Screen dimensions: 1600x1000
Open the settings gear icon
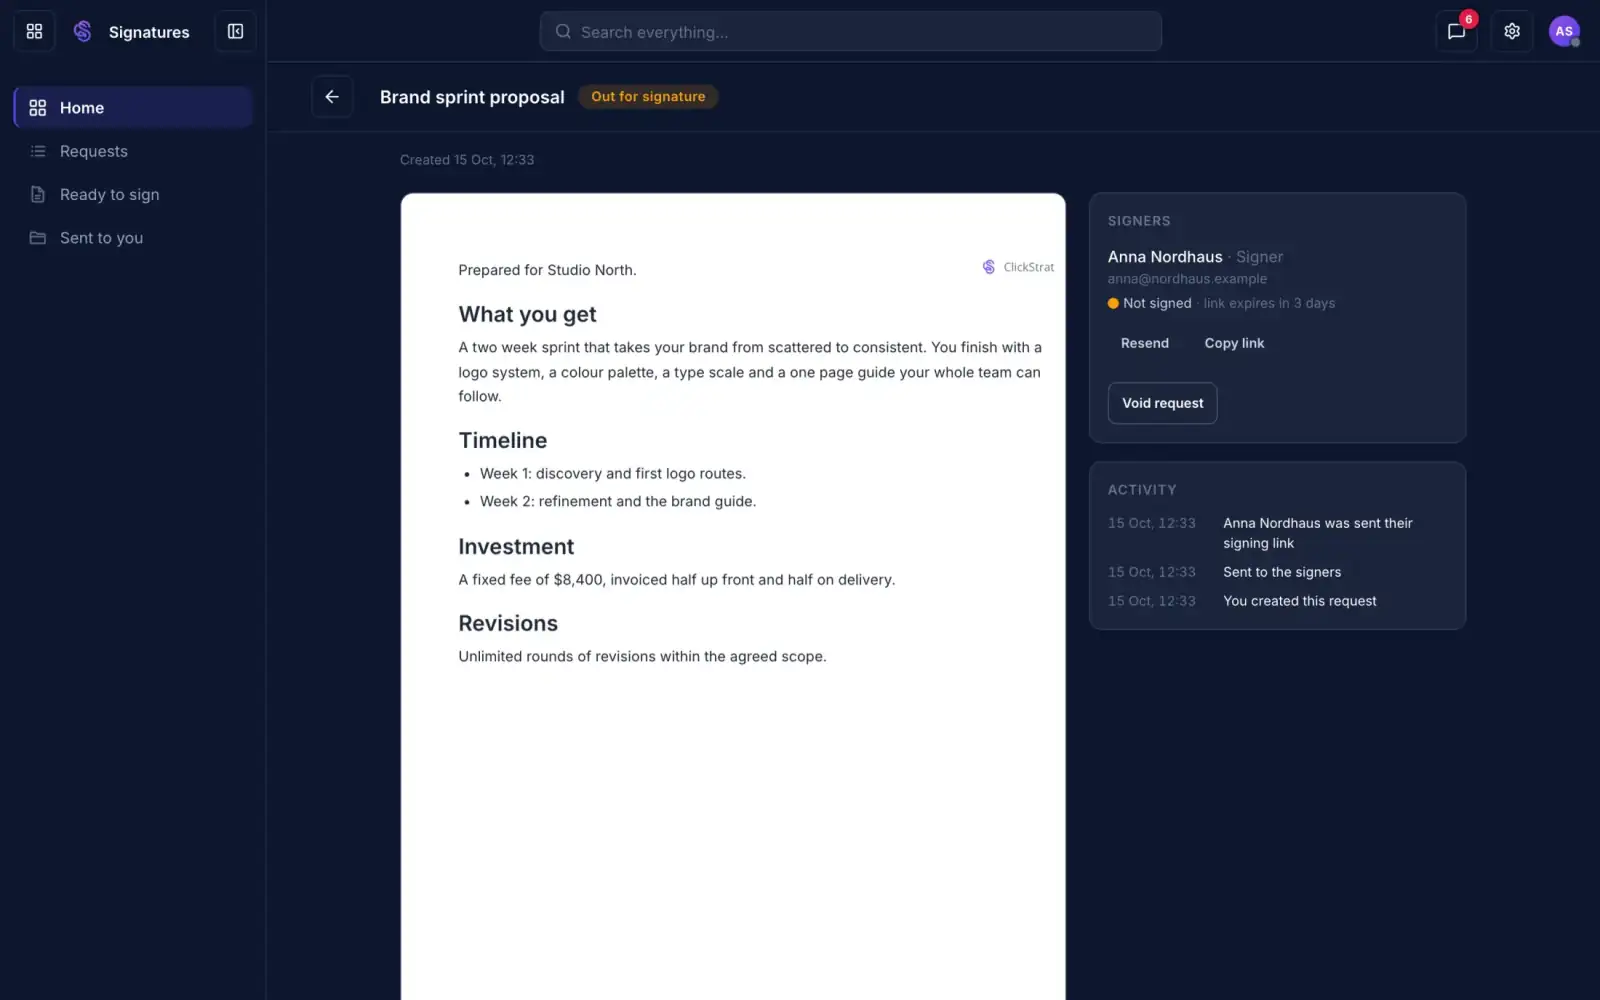(x=1512, y=31)
